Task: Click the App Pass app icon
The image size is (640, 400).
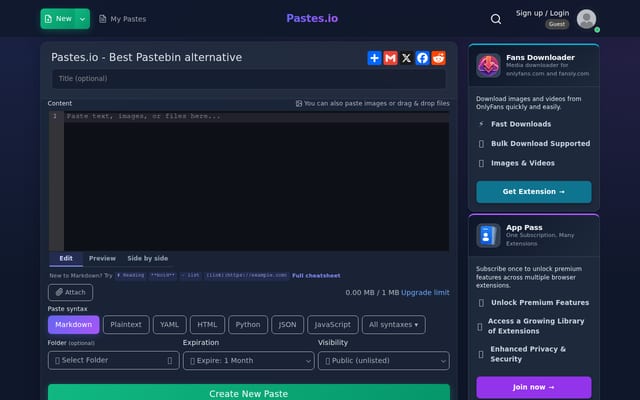Action: [488, 236]
